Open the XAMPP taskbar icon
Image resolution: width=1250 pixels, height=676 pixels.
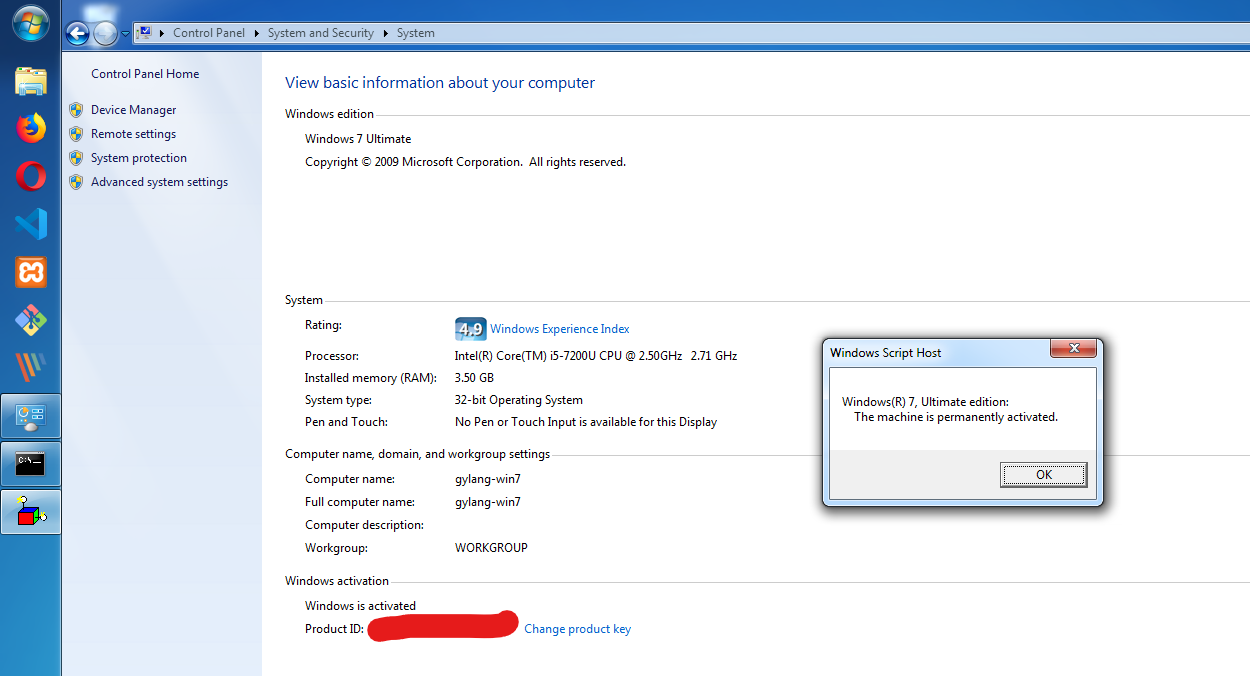(31, 272)
